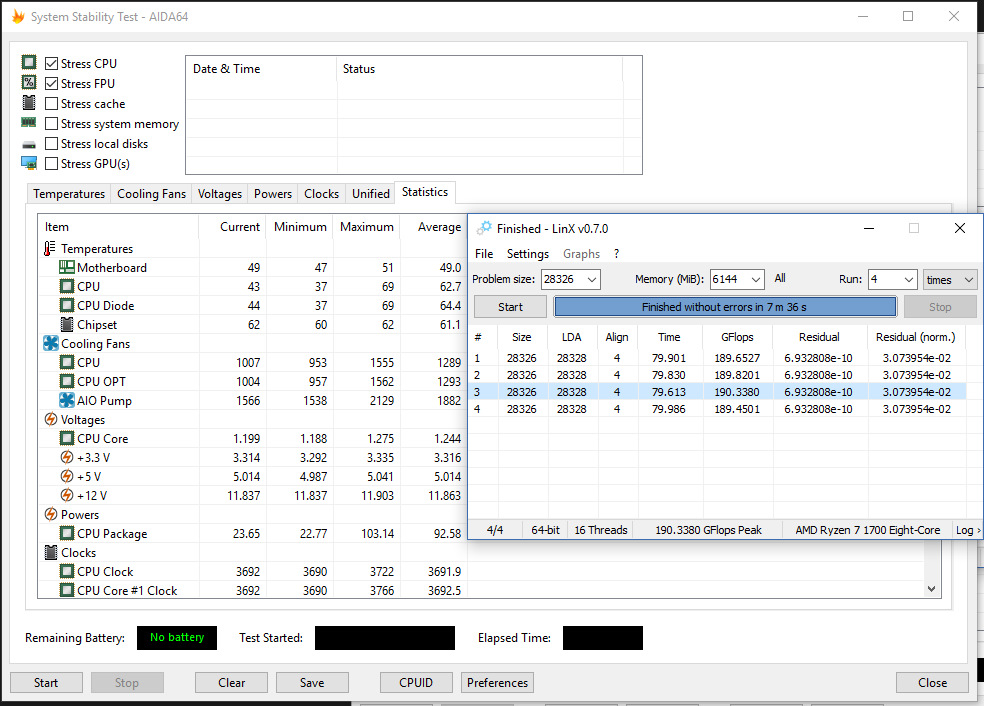Open the ? help menu in LinX
Image resolution: width=984 pixels, height=706 pixels.
[x=616, y=254]
